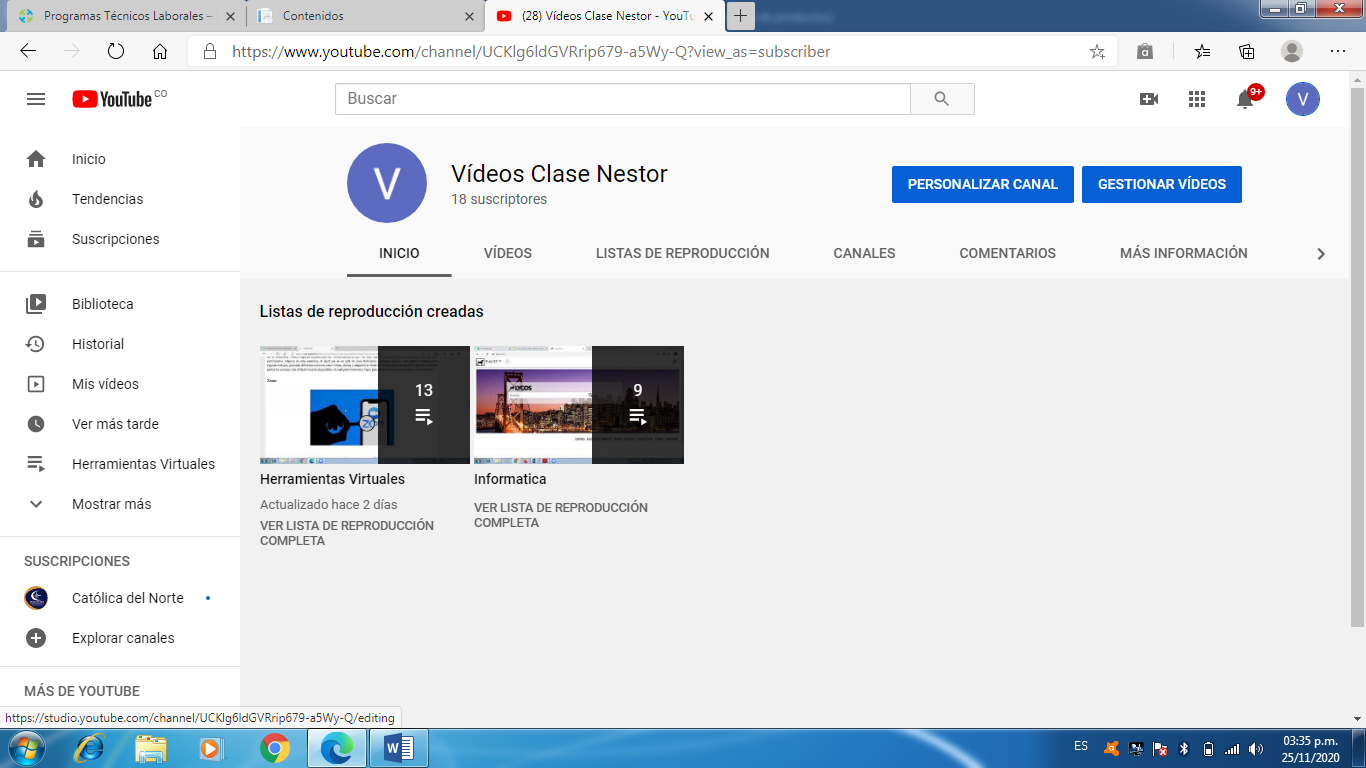Go to Tendencias in the sidebar
This screenshot has width=1366, height=768.
[x=107, y=199]
